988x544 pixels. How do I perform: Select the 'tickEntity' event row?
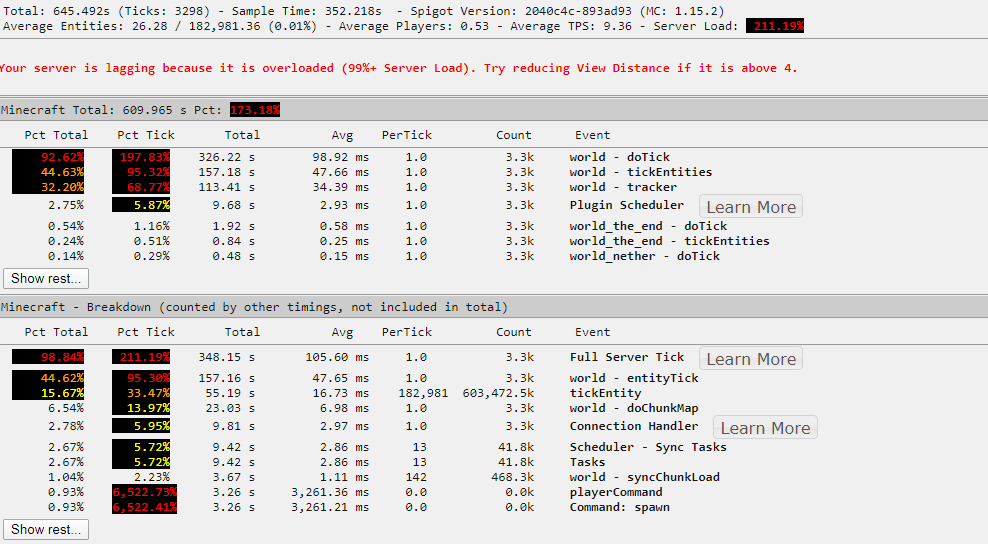605,393
